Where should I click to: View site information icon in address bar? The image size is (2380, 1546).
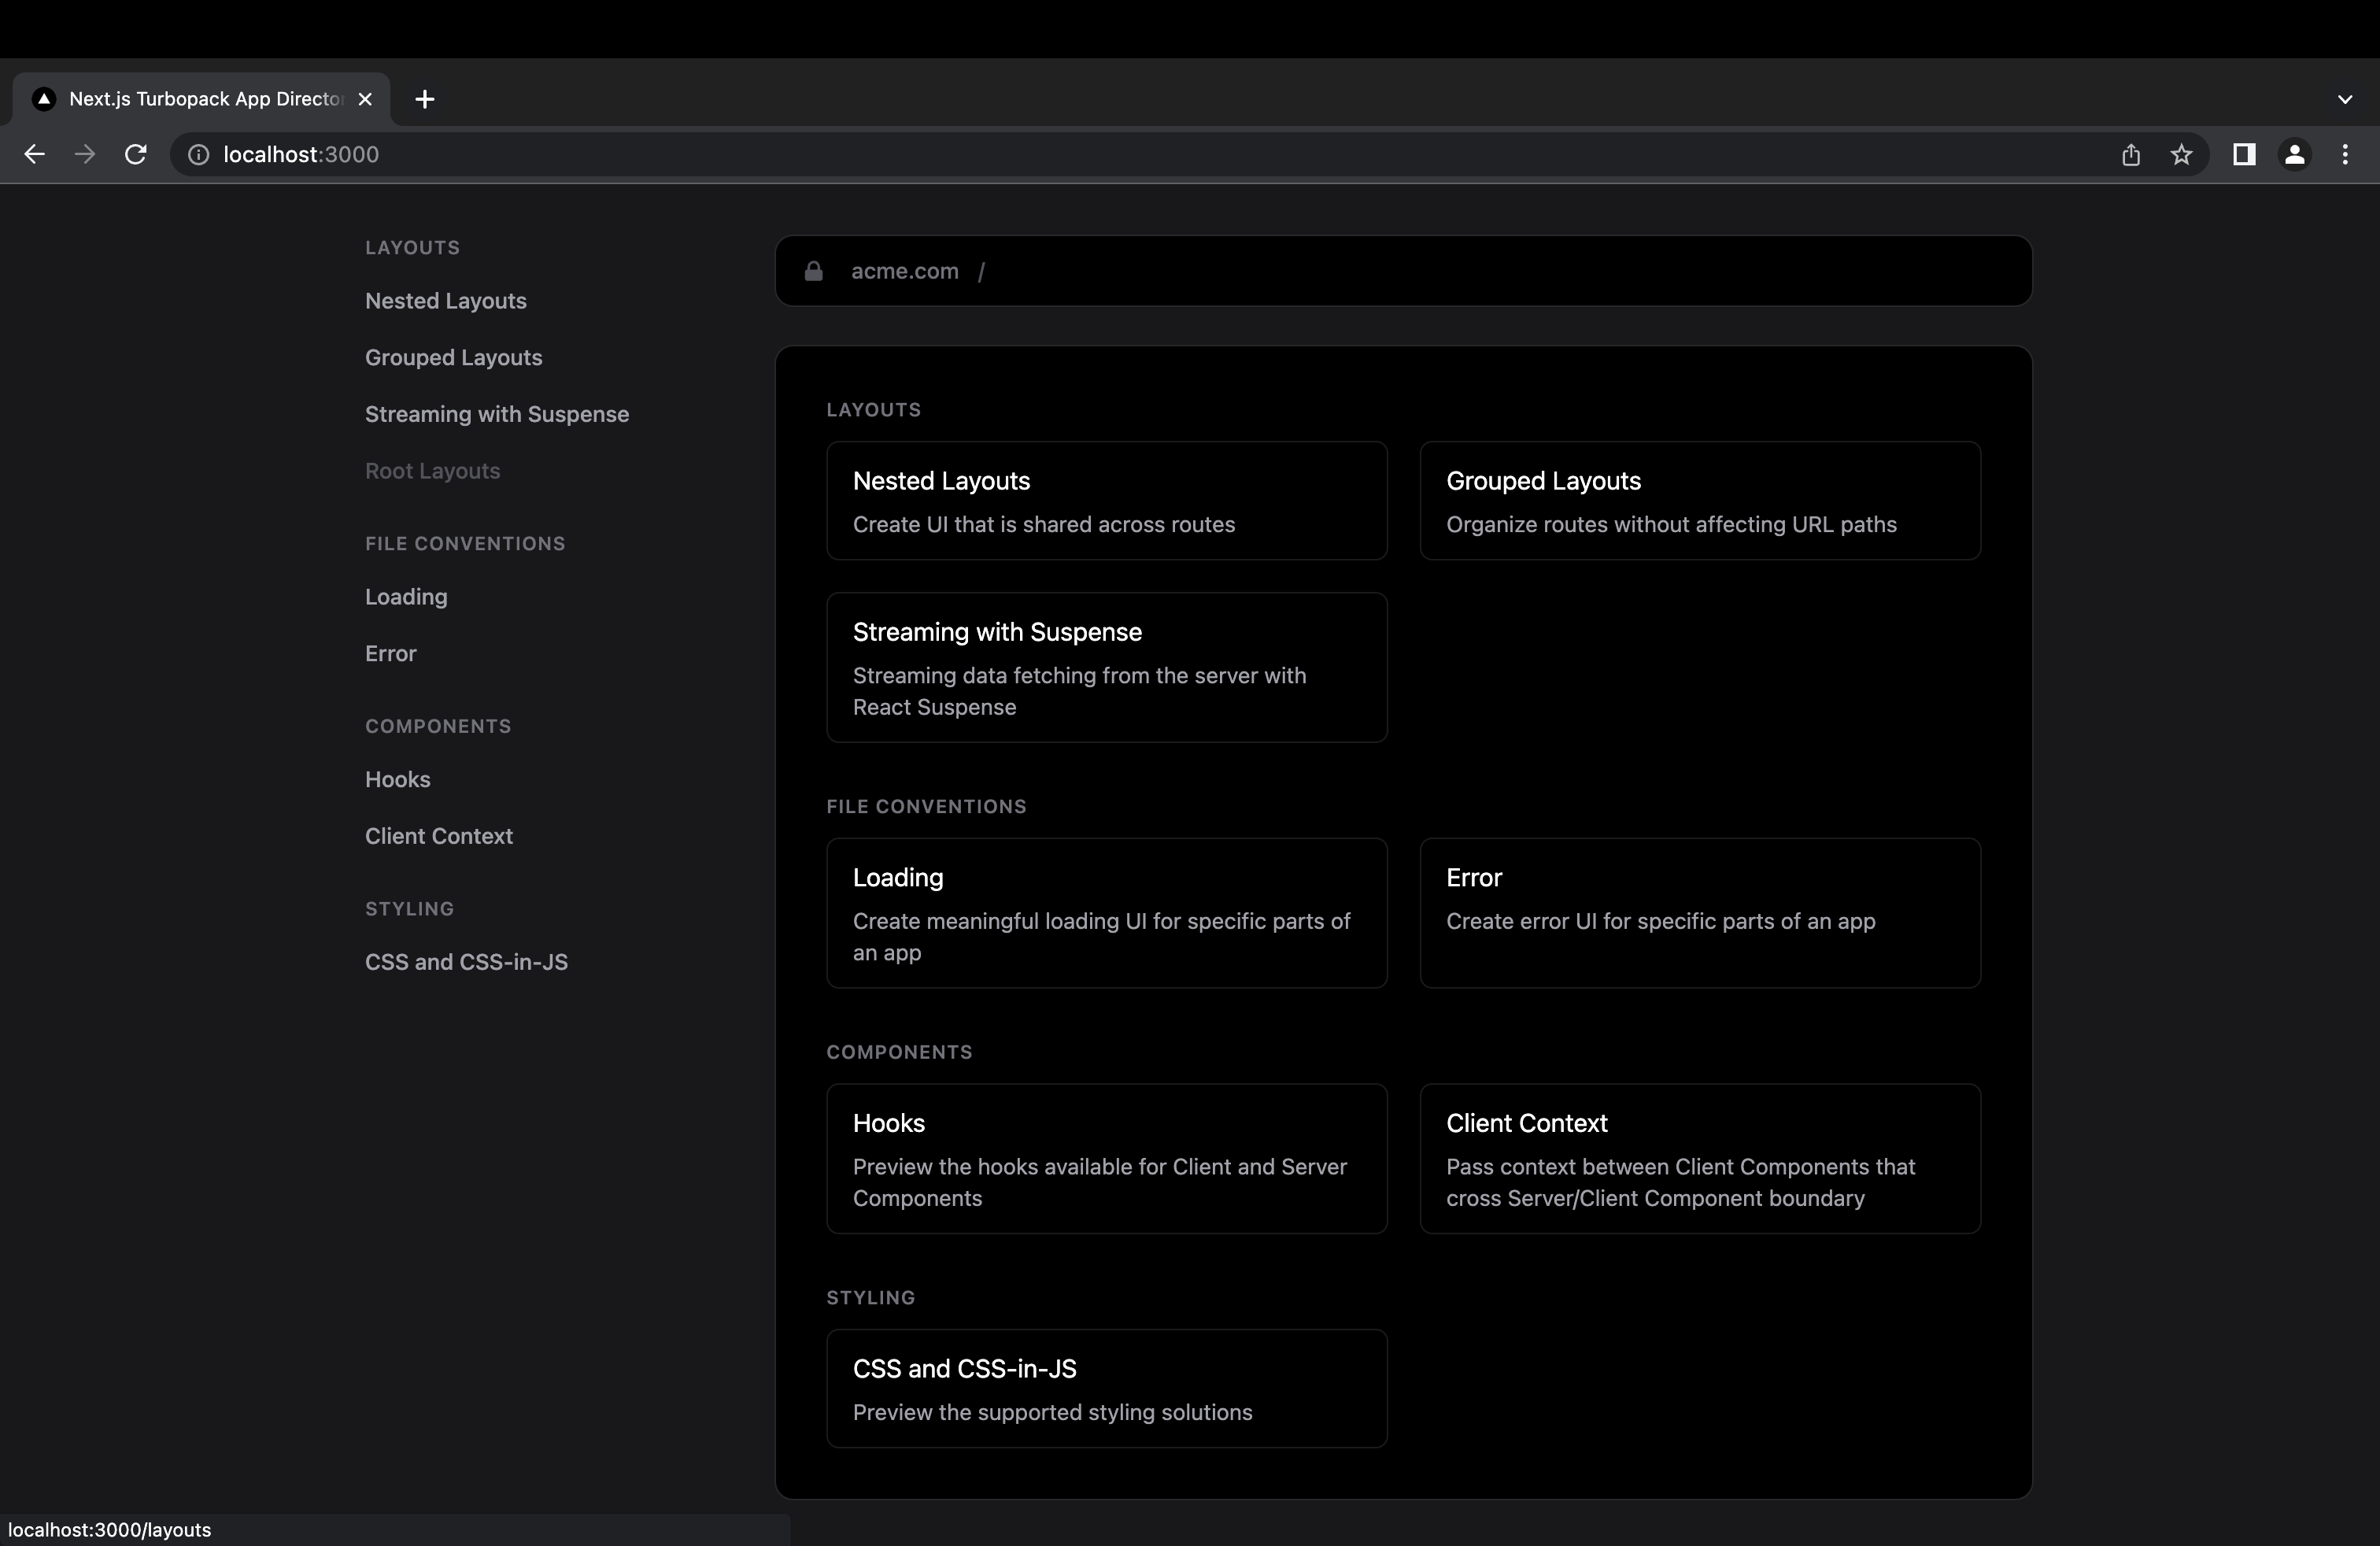tap(199, 154)
